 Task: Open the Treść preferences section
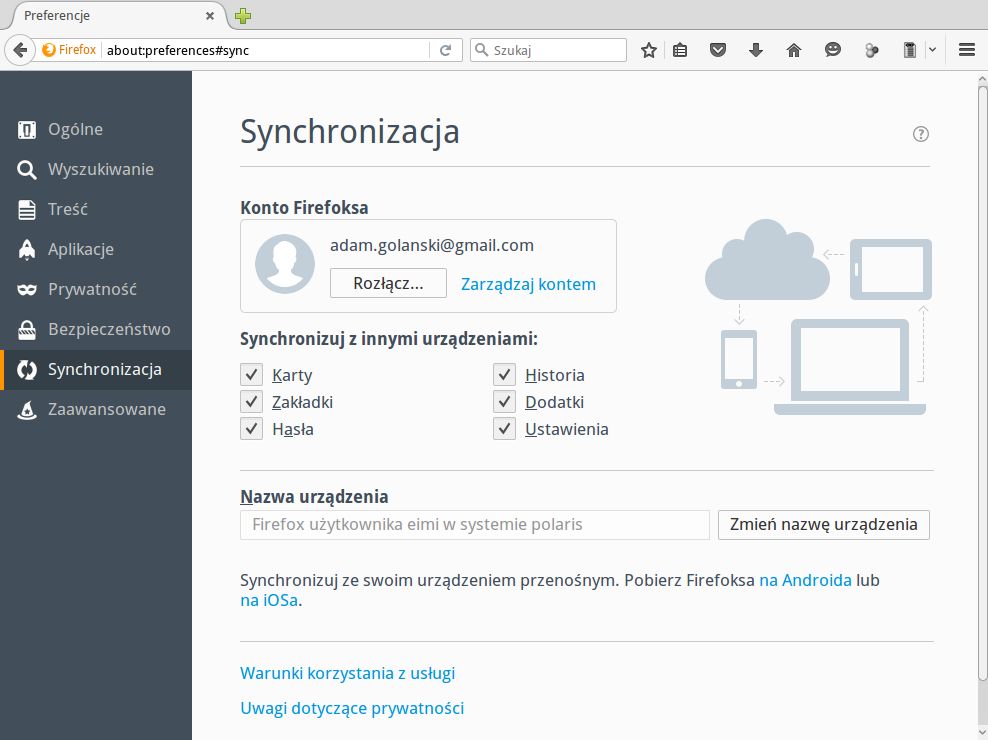pos(96,209)
